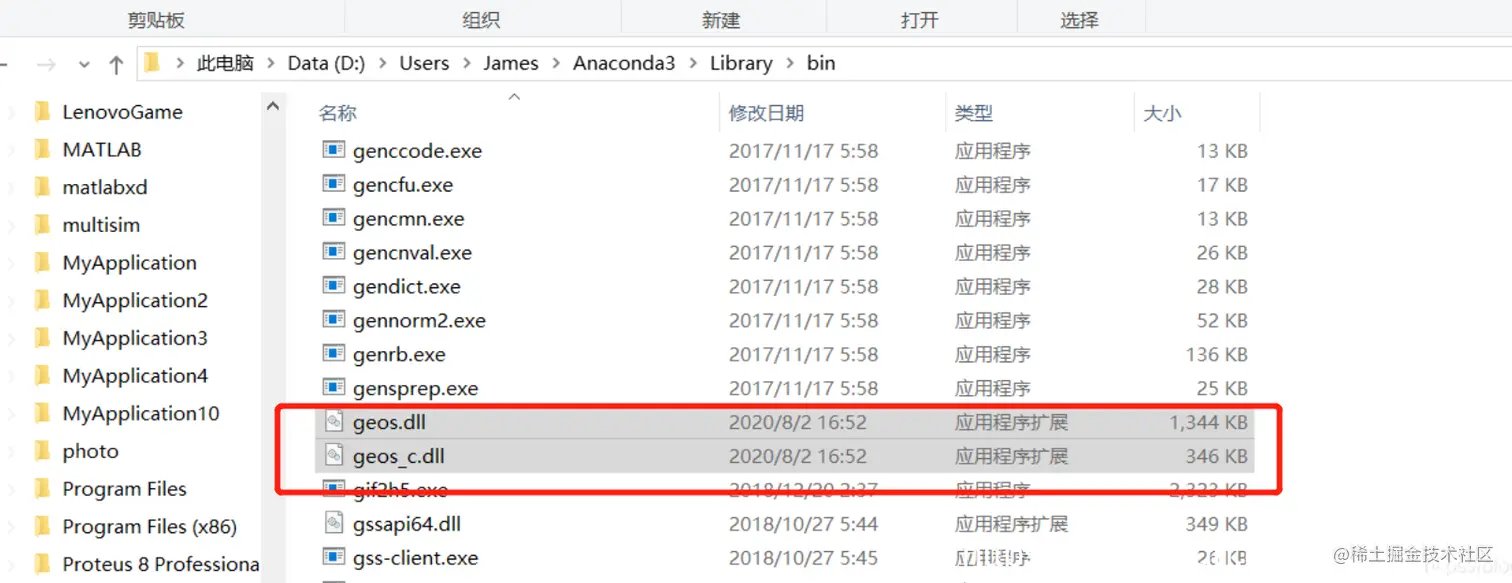
Task: Select the genccode.exe file icon
Action: point(333,150)
